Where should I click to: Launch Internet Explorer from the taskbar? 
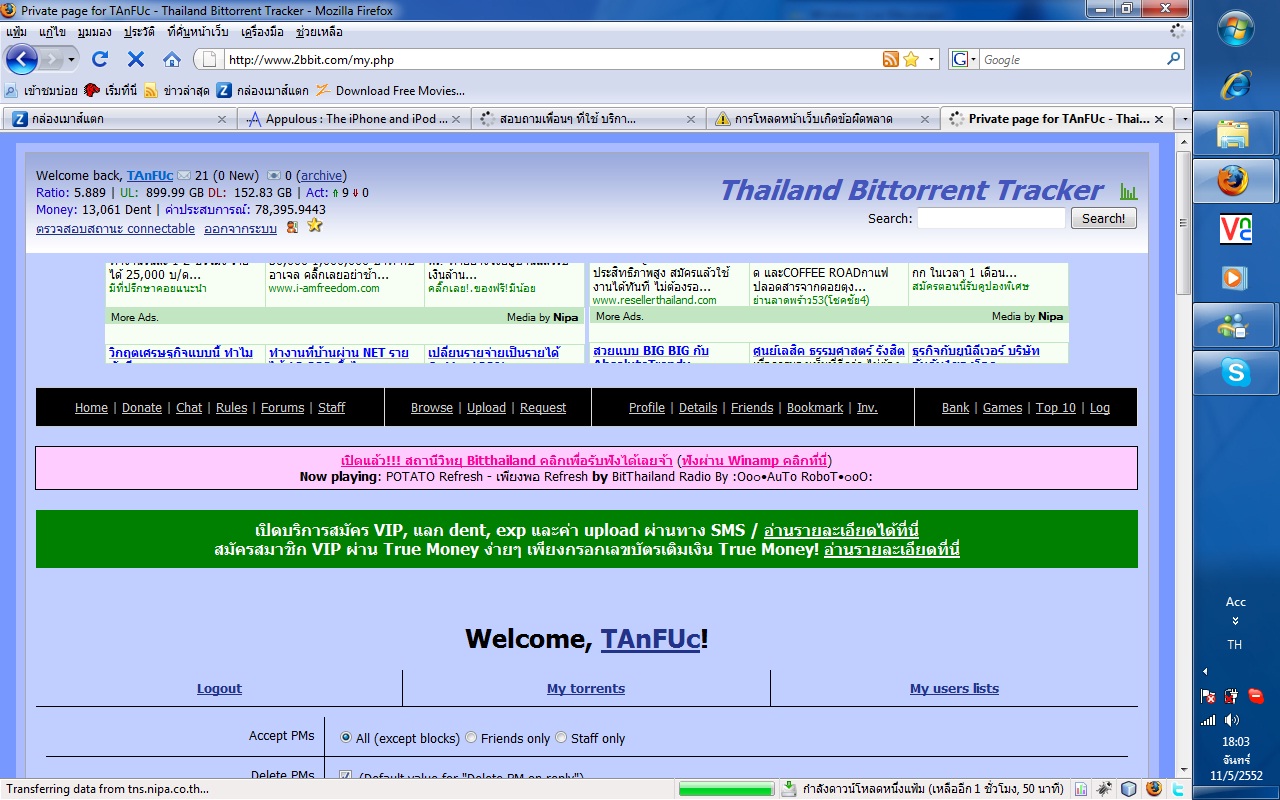(x=1236, y=85)
